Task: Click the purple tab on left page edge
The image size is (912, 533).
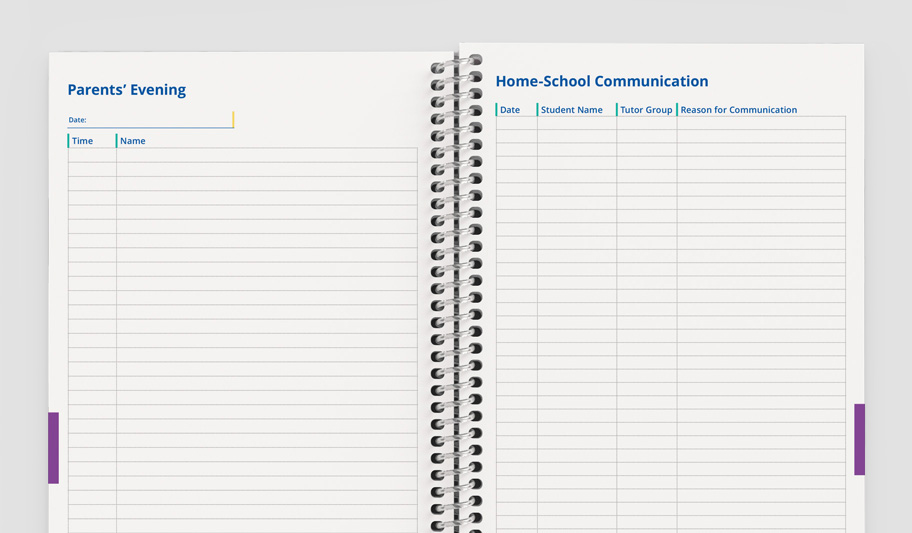Action: [x=54, y=447]
